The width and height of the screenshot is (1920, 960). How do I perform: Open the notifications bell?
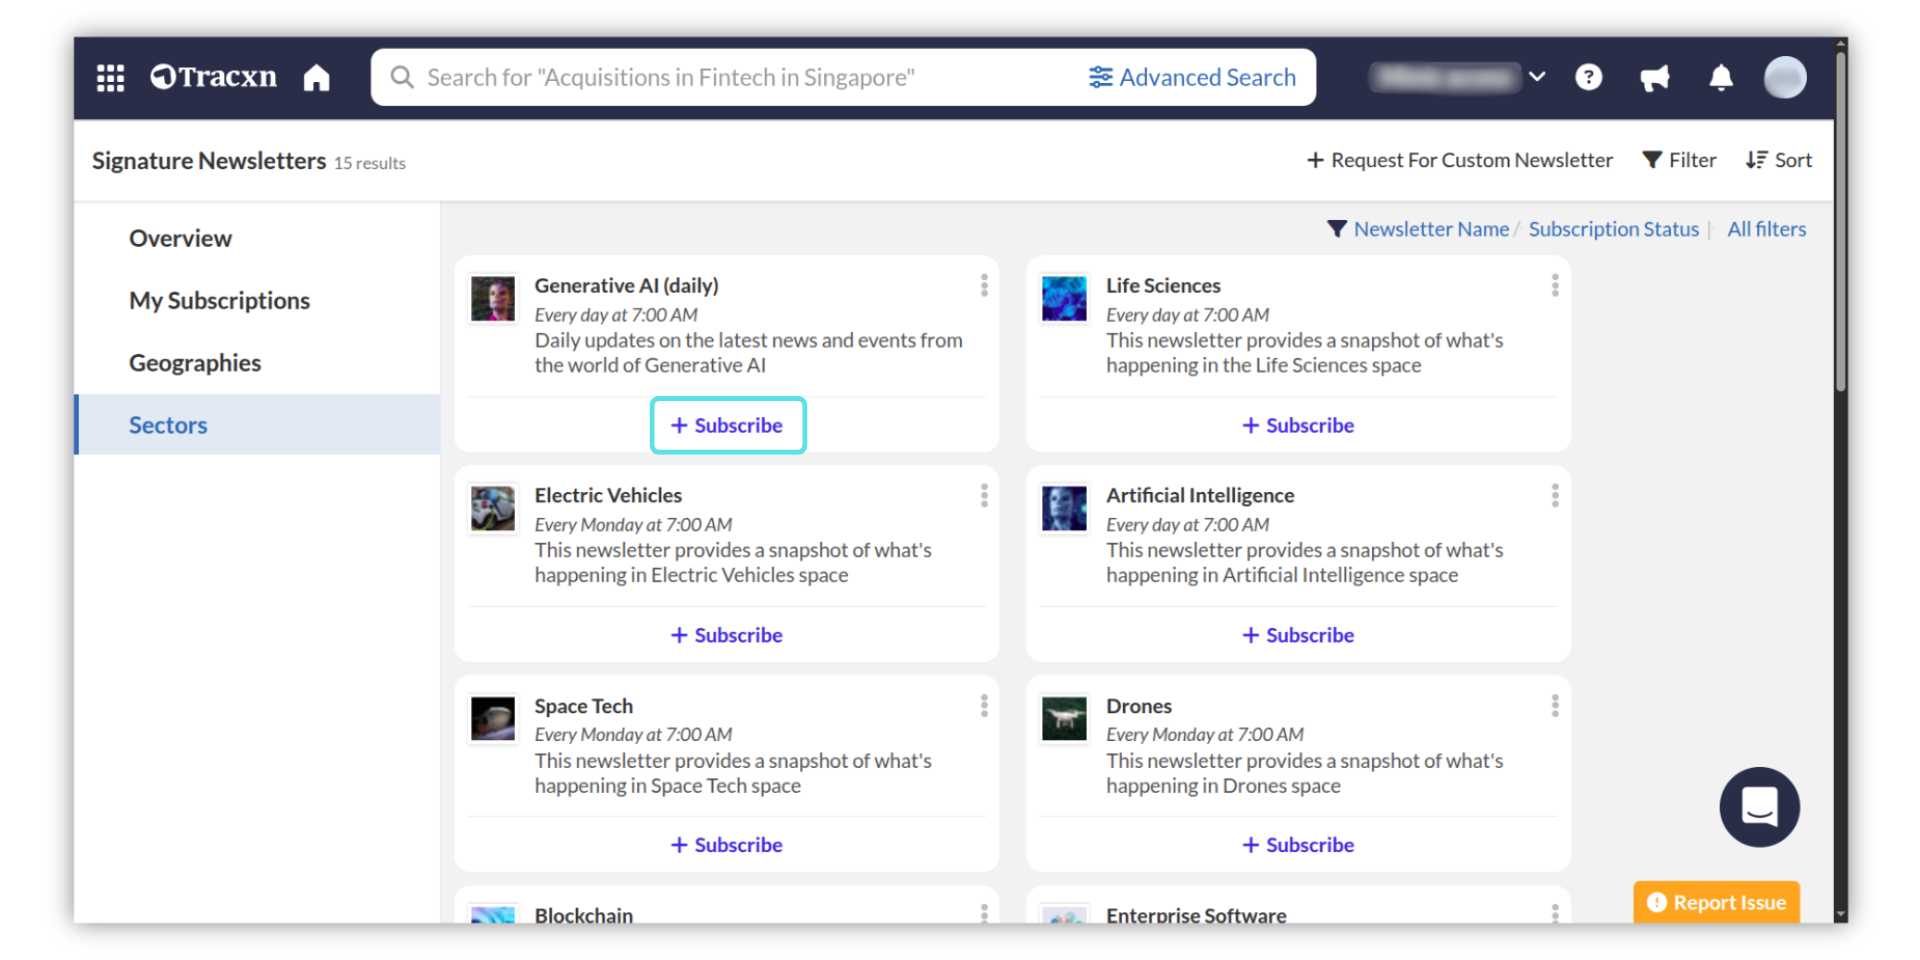[1720, 77]
